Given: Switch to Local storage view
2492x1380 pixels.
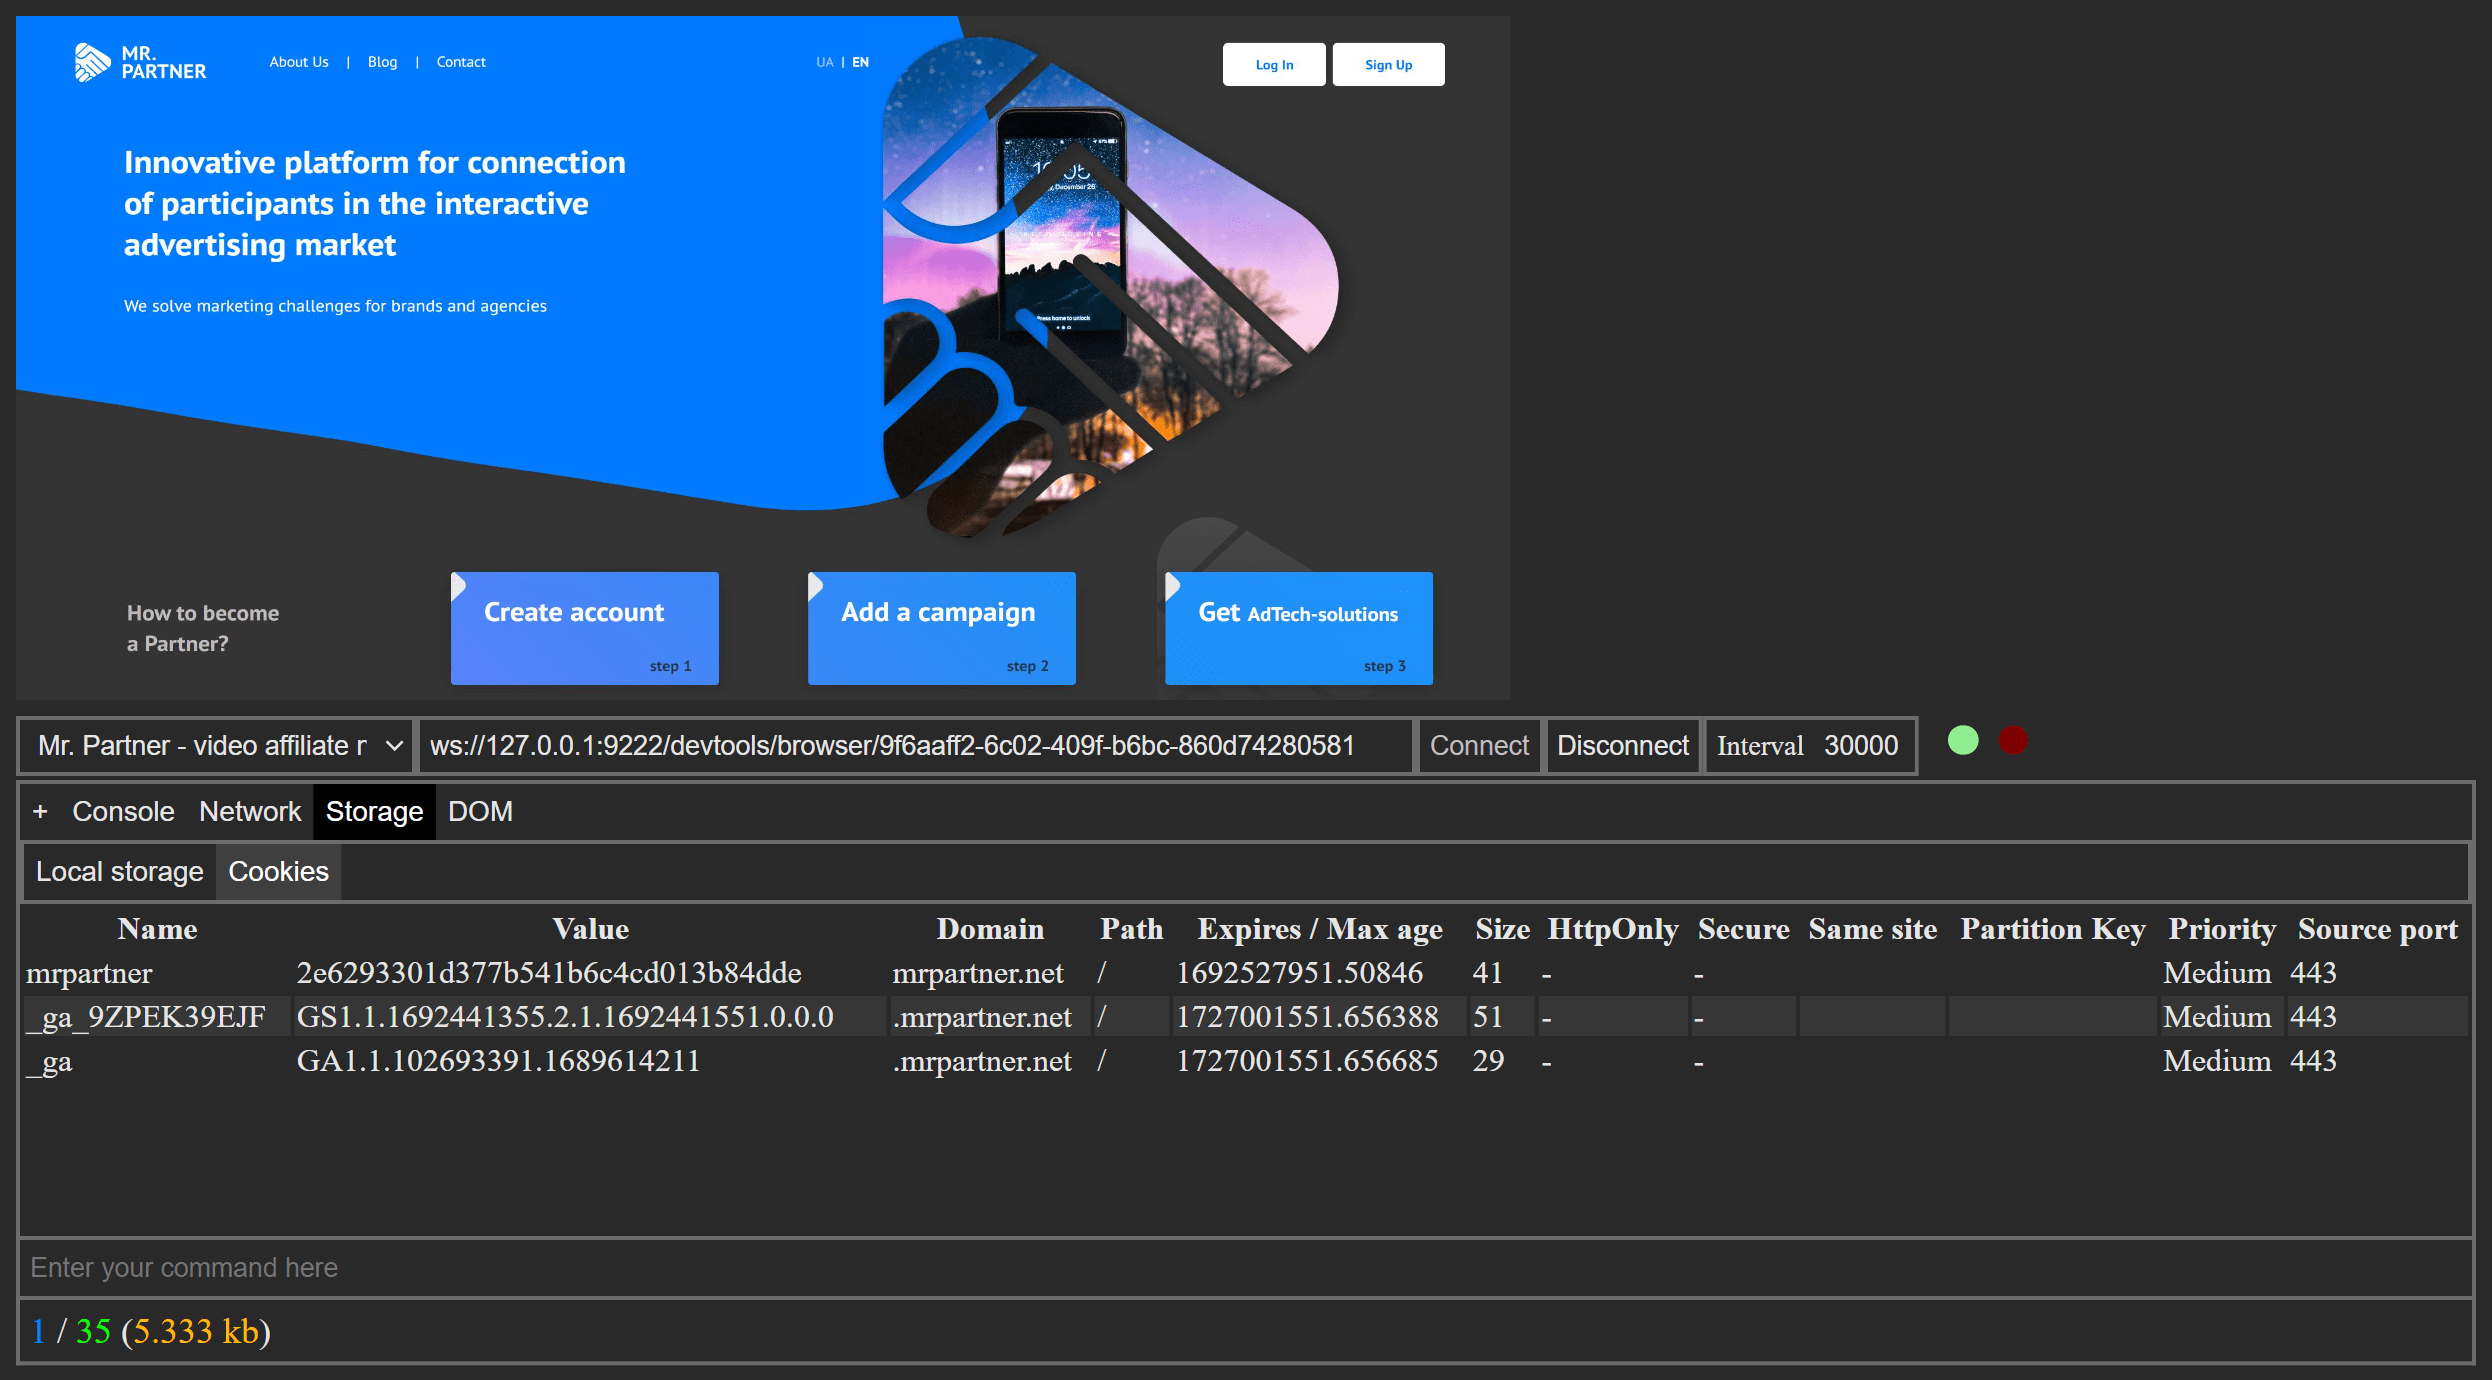Looking at the screenshot, I should pyautogui.click(x=119, y=871).
